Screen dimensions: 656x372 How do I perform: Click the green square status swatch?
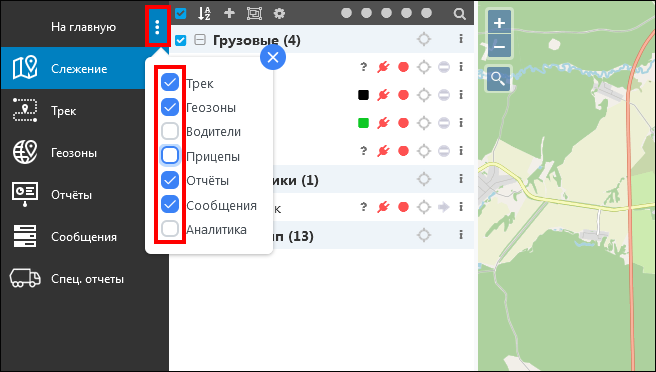[364, 123]
